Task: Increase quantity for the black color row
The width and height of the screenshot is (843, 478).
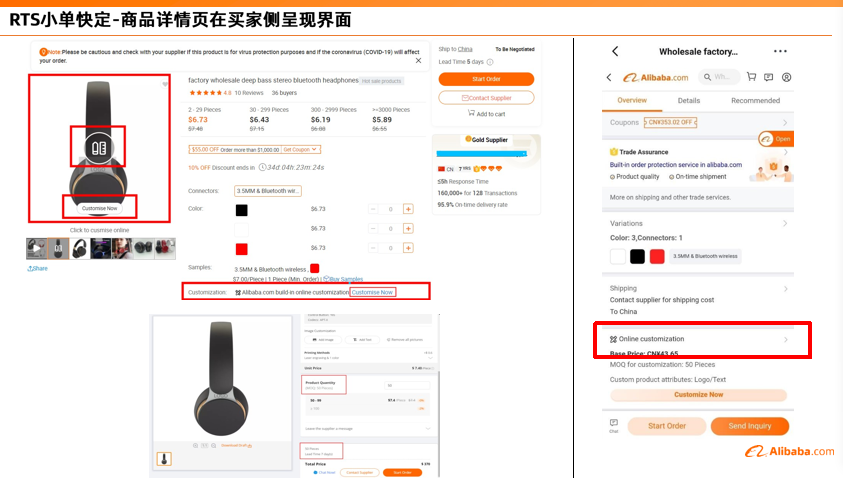Action: [x=408, y=209]
